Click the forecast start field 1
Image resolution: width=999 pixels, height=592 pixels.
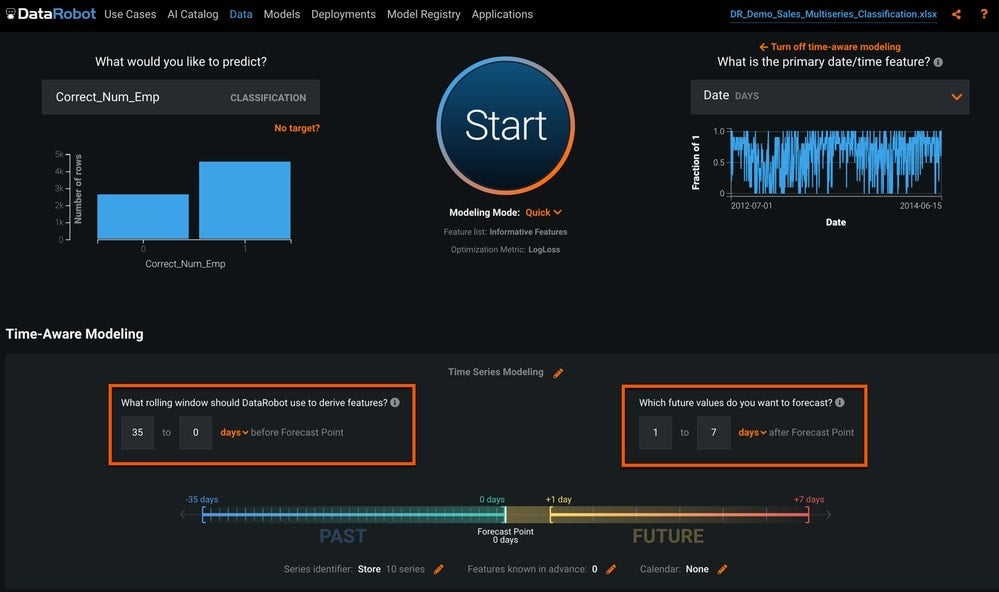point(655,432)
